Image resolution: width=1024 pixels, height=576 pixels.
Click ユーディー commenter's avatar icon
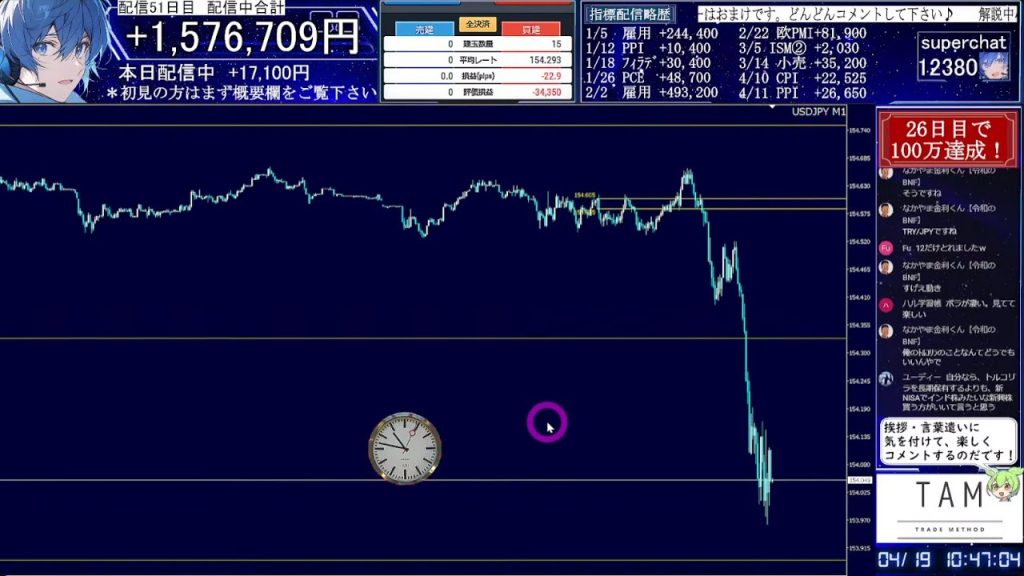pos(885,379)
